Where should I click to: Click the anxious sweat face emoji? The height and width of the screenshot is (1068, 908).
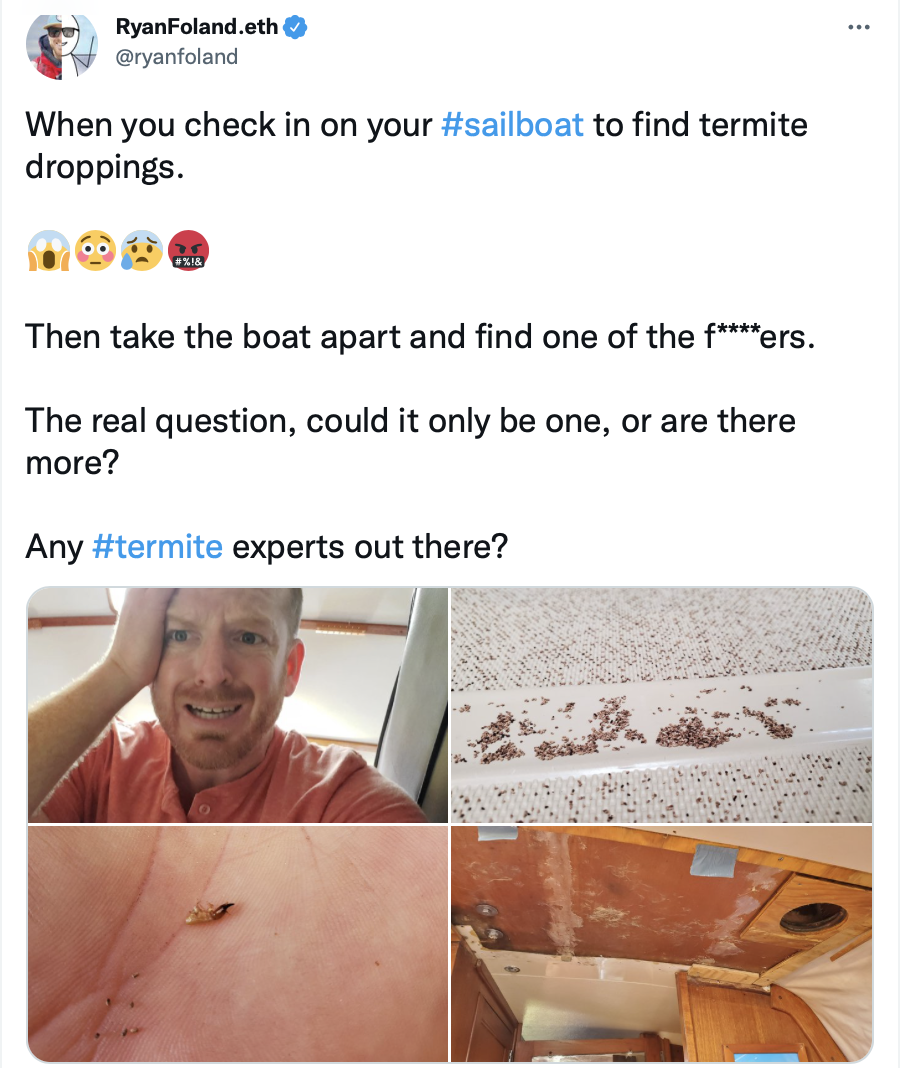point(142,251)
